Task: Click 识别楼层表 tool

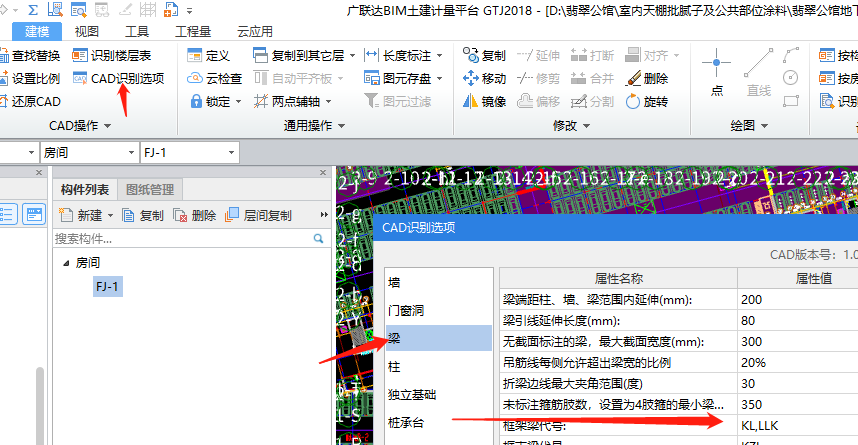Action: click(x=112, y=55)
